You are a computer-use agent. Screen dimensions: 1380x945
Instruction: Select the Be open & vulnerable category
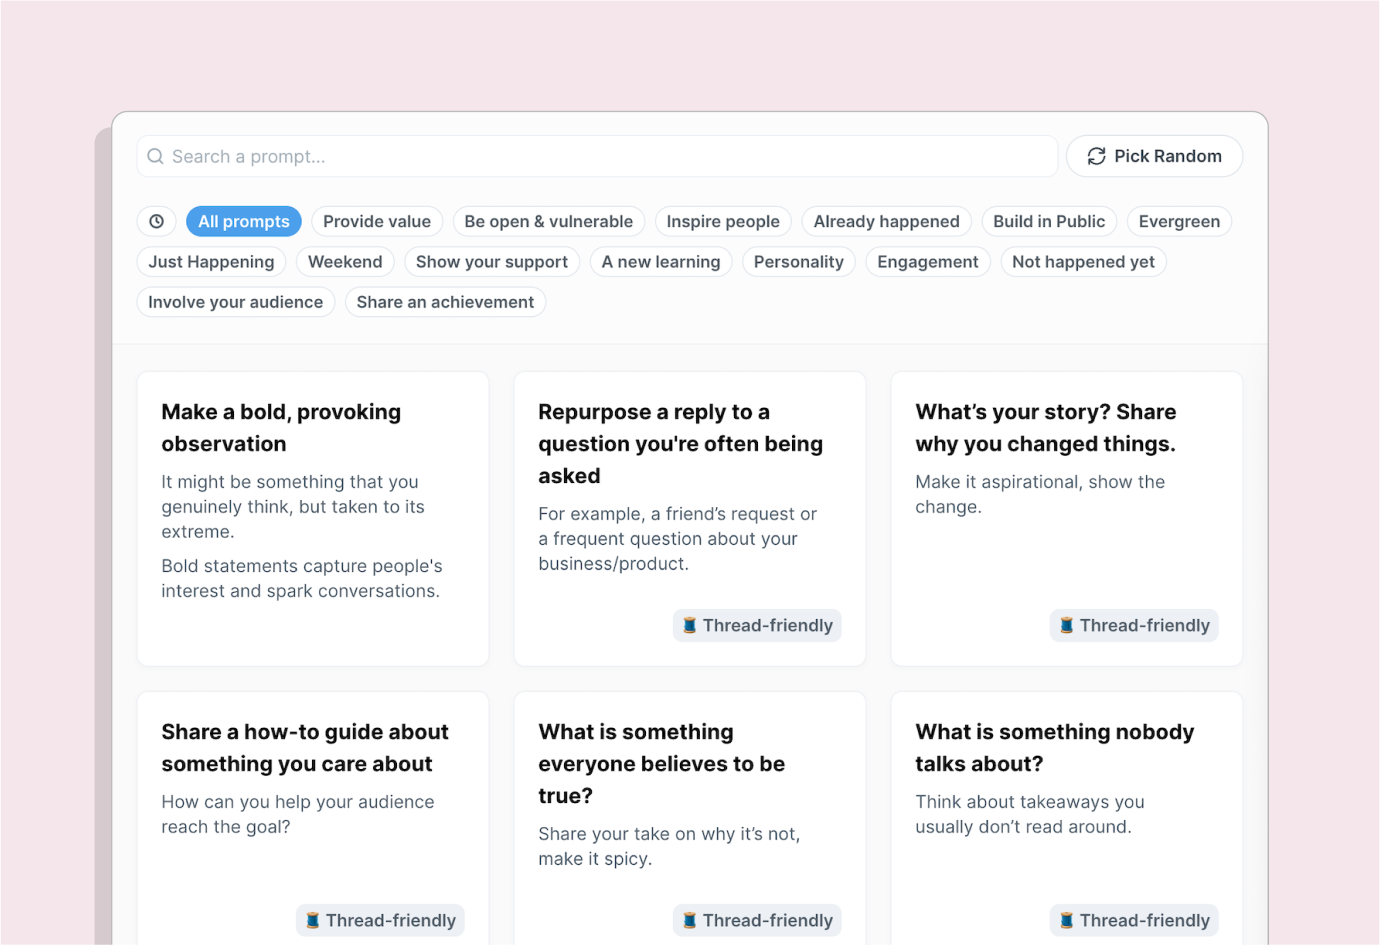548,221
